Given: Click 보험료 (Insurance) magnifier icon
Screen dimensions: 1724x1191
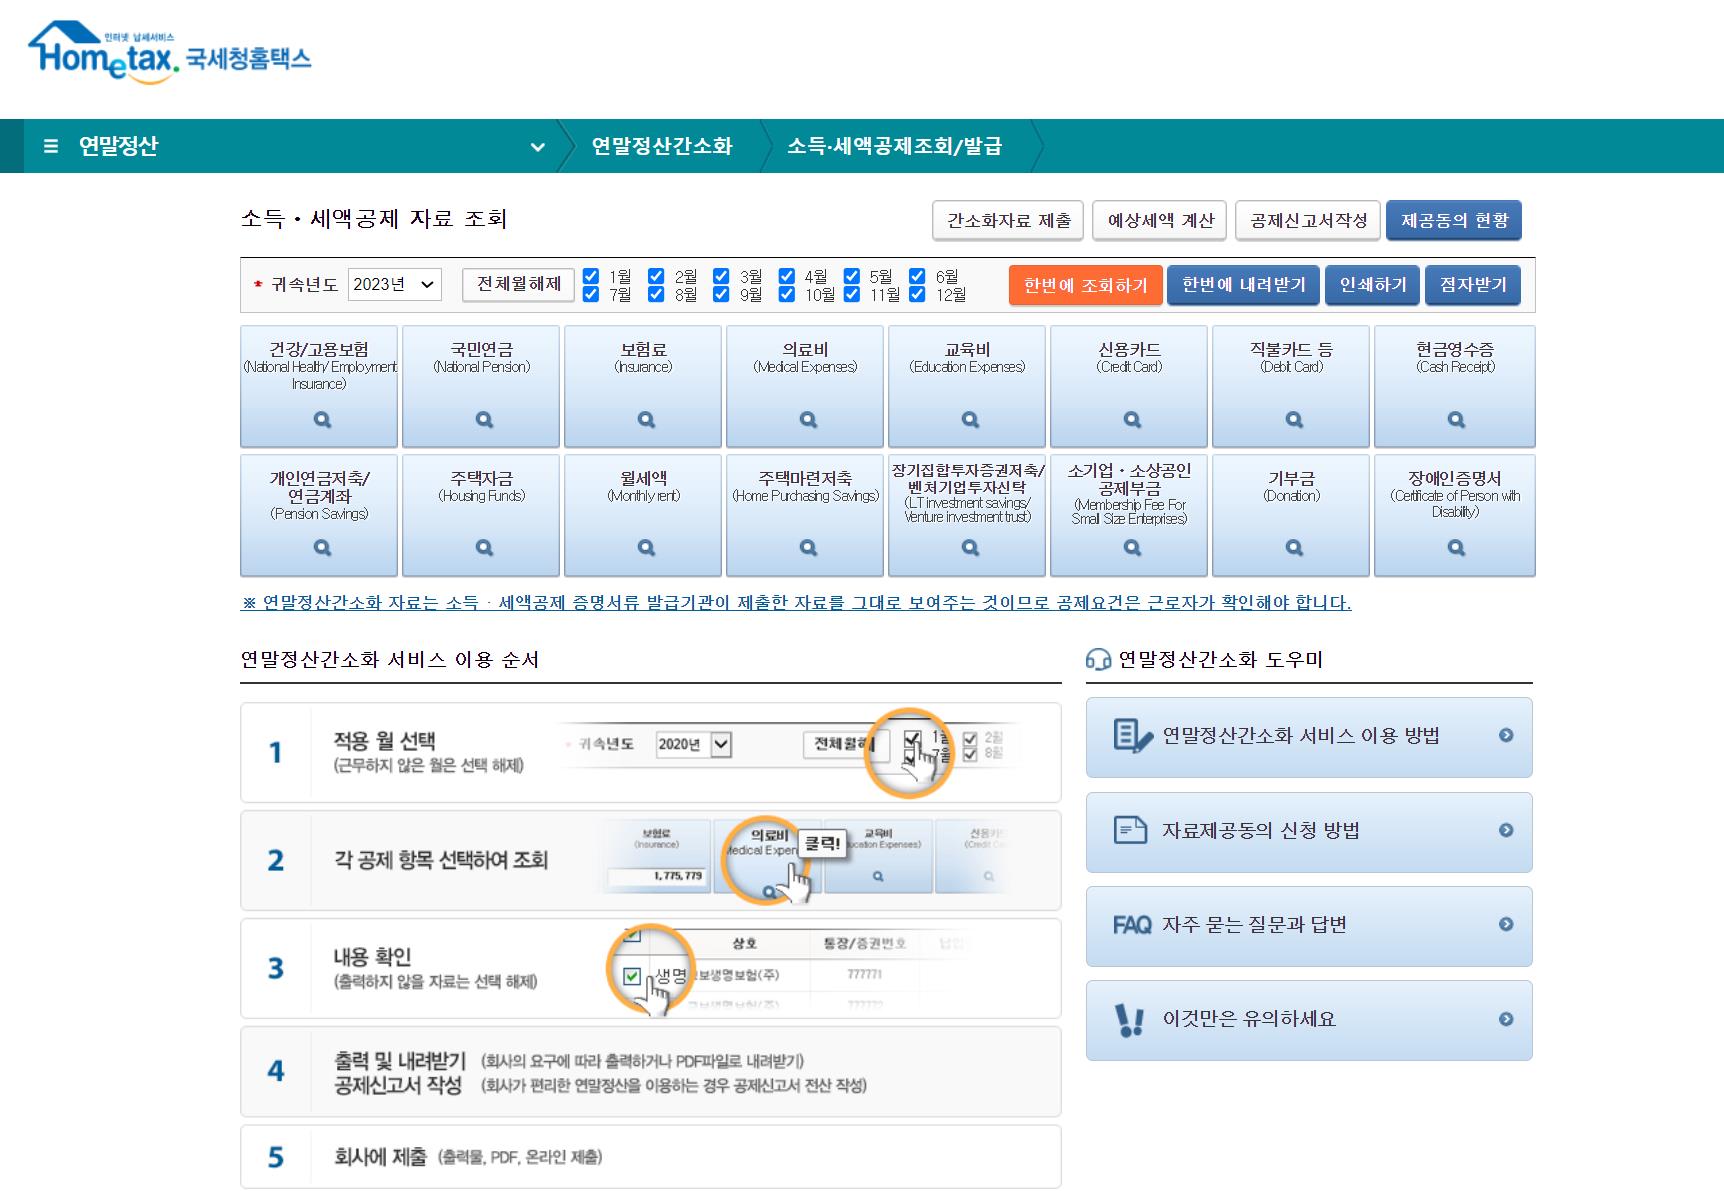Looking at the screenshot, I should (x=646, y=420).
